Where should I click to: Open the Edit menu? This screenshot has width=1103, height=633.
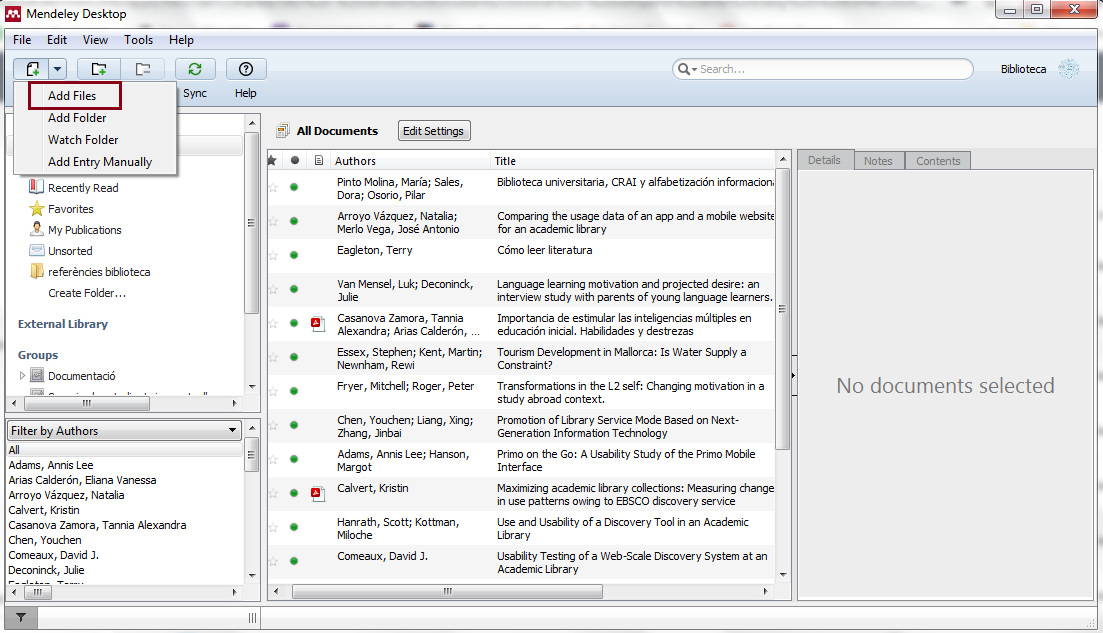(57, 40)
